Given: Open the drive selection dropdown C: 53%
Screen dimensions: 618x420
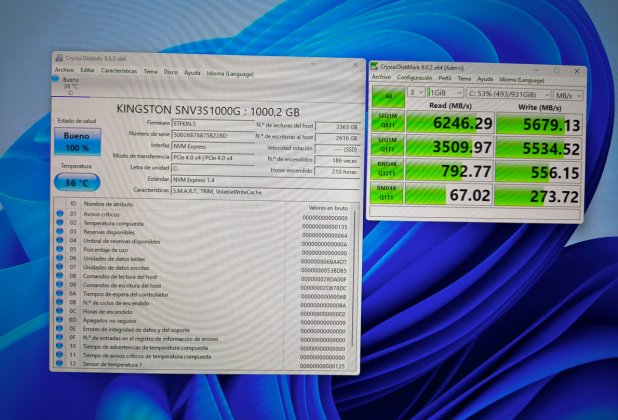Looking at the screenshot, I should pyautogui.click(x=508, y=95).
